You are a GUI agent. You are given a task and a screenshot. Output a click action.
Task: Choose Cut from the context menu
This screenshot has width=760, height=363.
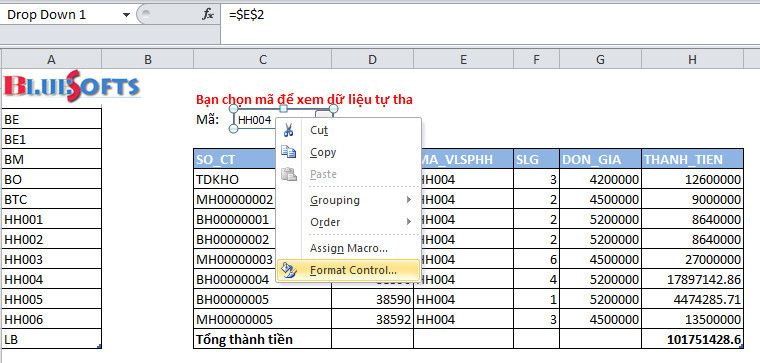pos(348,130)
